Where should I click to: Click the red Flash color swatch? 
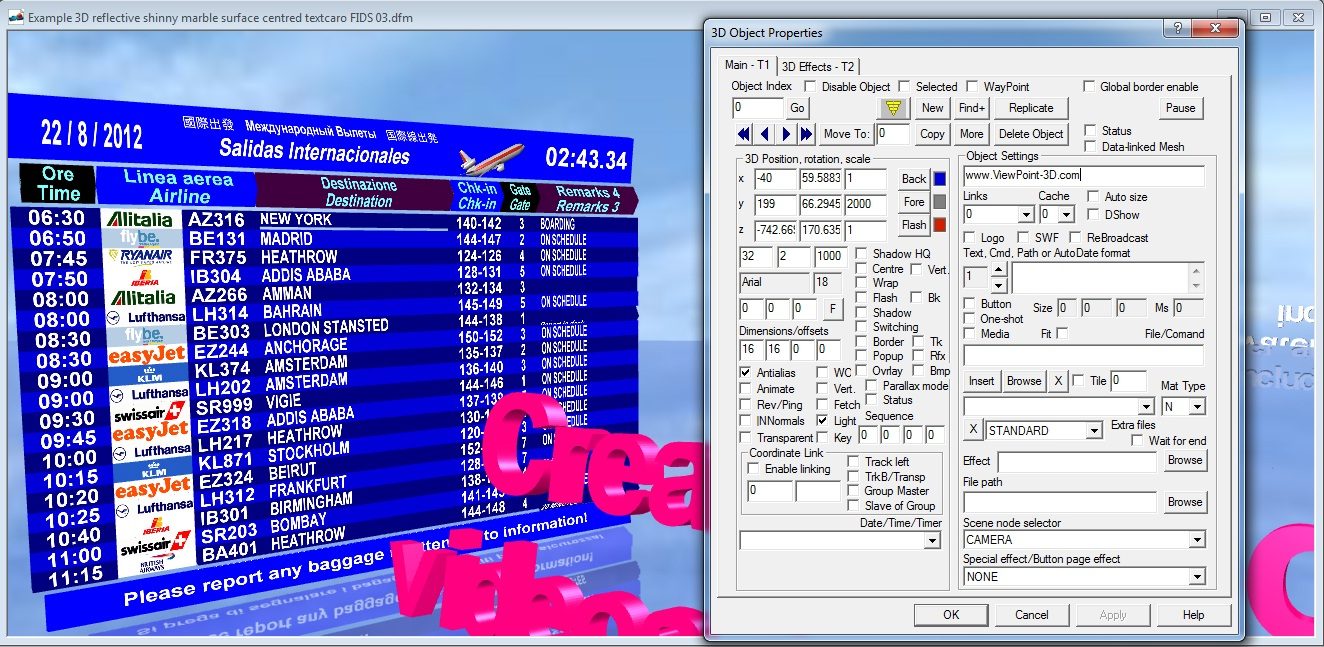pyautogui.click(x=939, y=225)
